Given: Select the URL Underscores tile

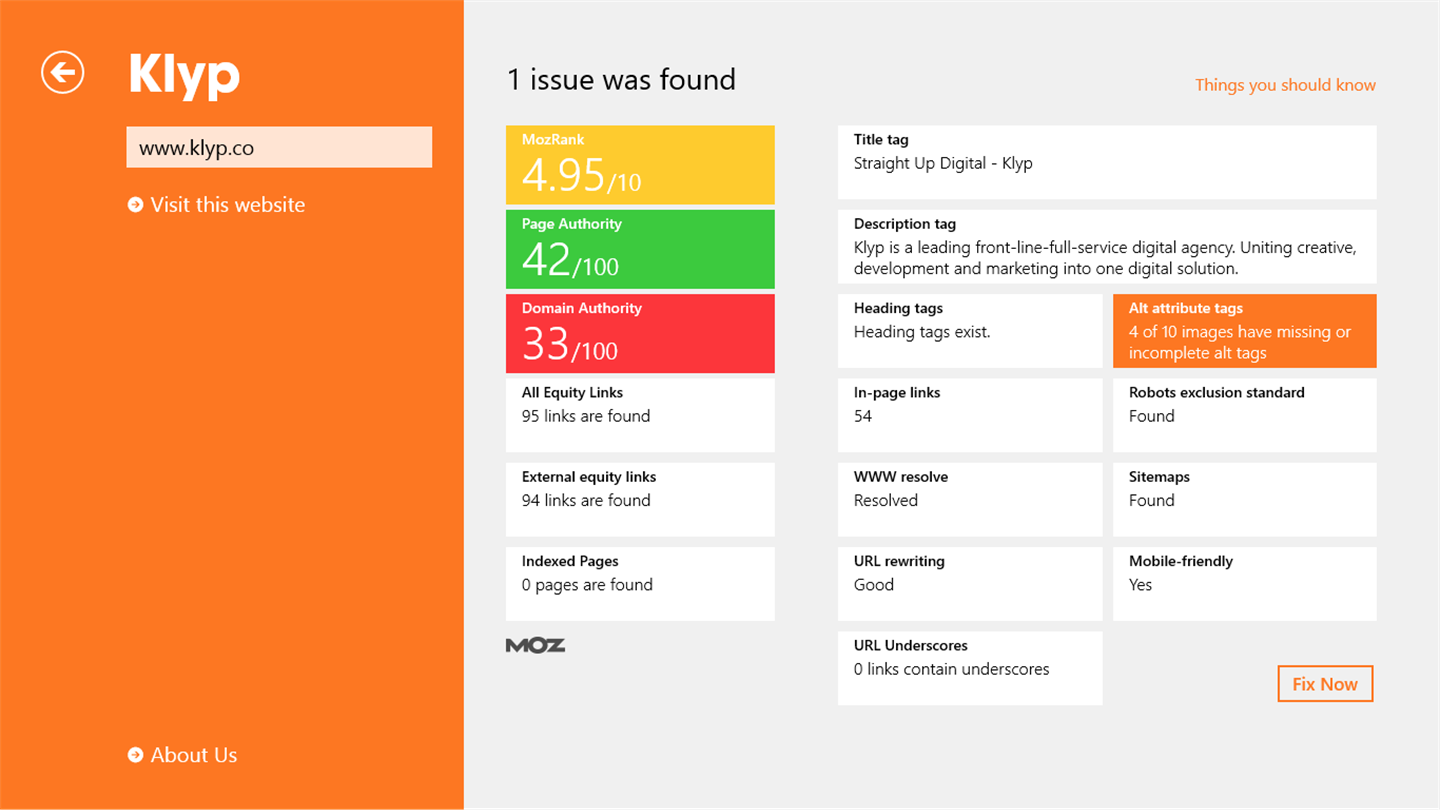Looking at the screenshot, I should pyautogui.click(x=970, y=668).
